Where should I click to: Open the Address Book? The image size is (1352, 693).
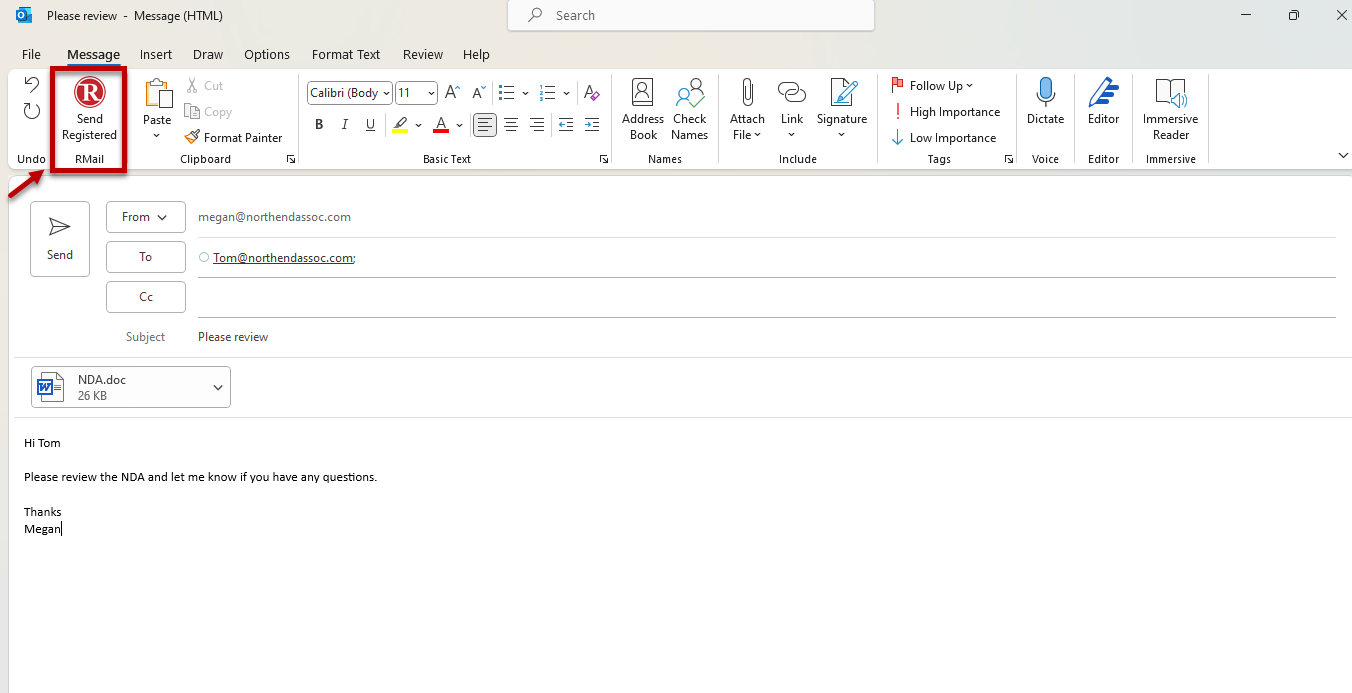pyautogui.click(x=642, y=107)
